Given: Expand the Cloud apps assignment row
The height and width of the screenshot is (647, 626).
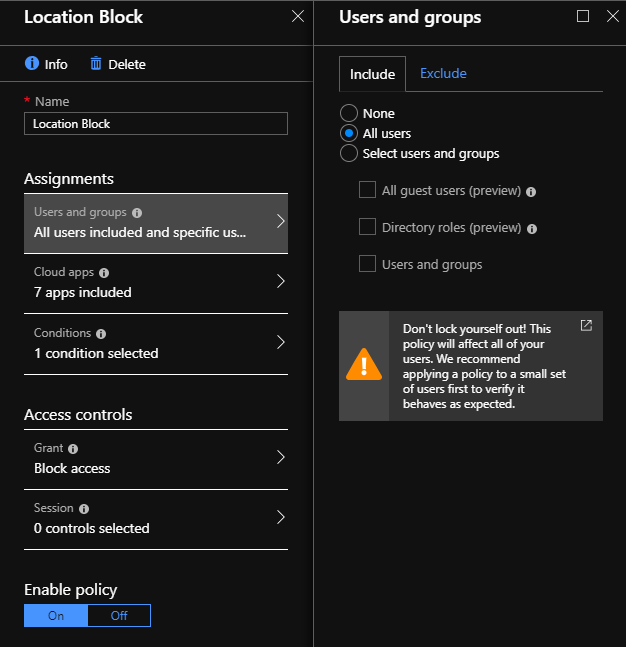Looking at the screenshot, I should [156, 283].
